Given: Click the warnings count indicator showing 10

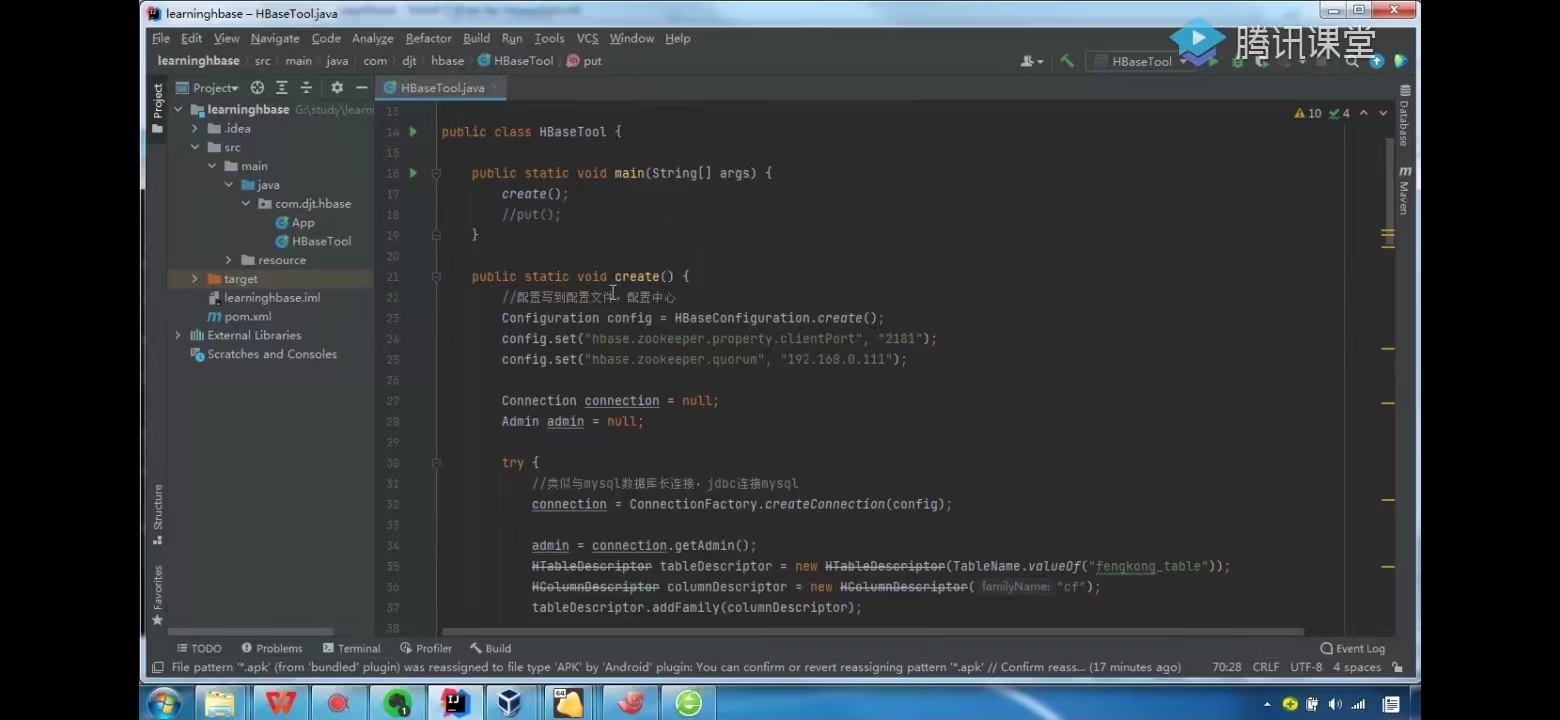Looking at the screenshot, I should point(1308,113).
